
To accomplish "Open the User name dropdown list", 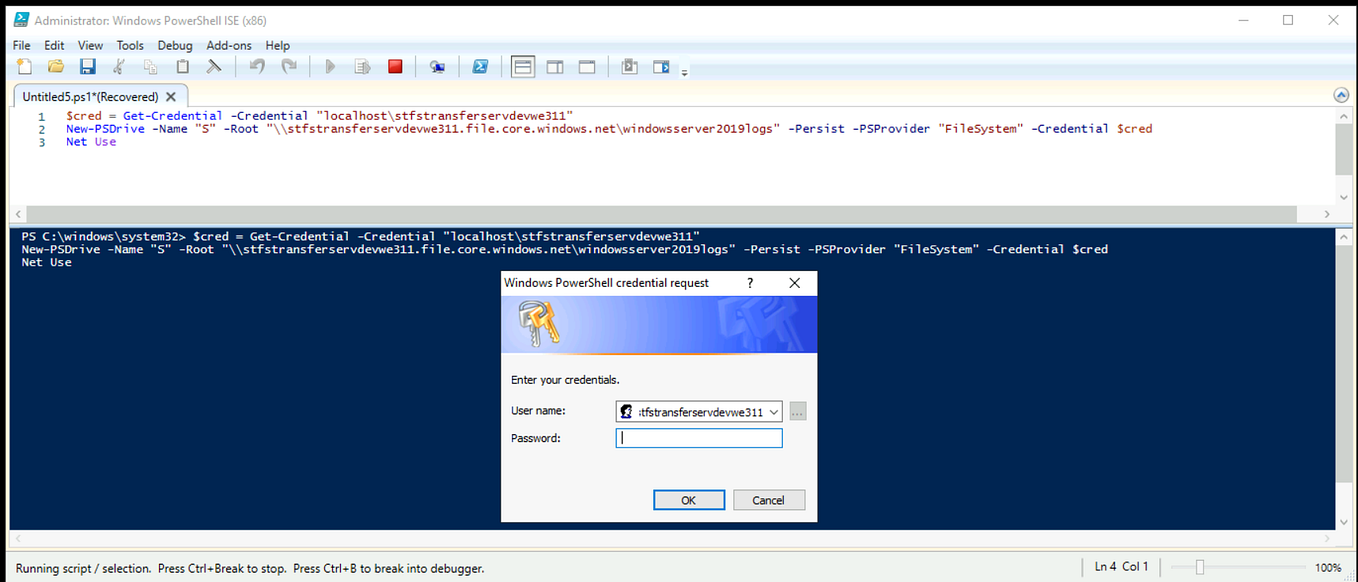I will pos(774,411).
